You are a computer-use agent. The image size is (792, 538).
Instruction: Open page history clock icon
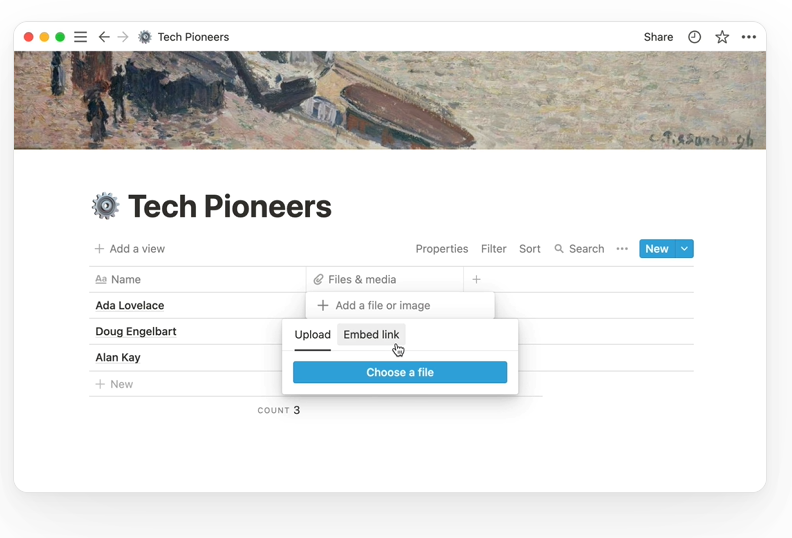click(695, 37)
